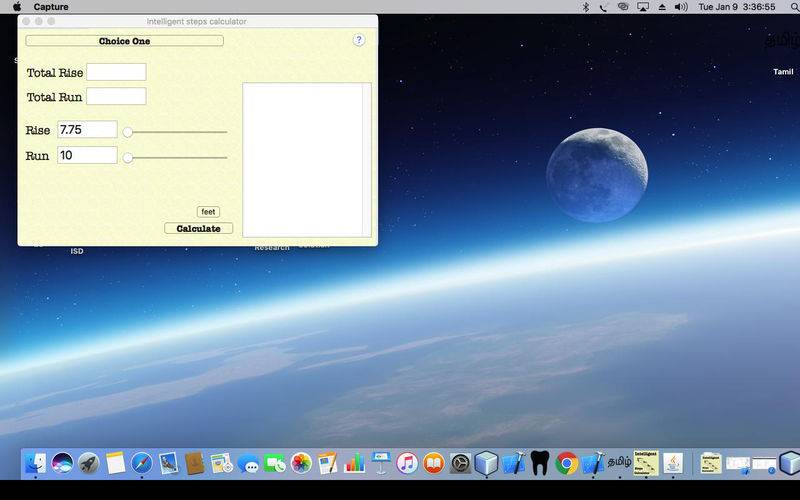Open the help question mark button

(359, 40)
